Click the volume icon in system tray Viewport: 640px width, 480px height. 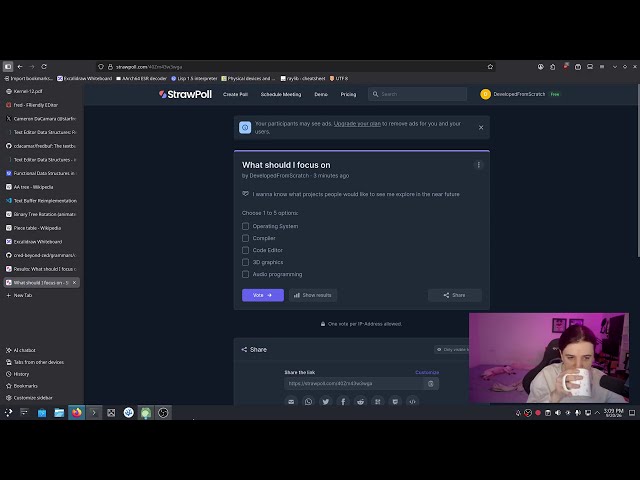(558, 413)
